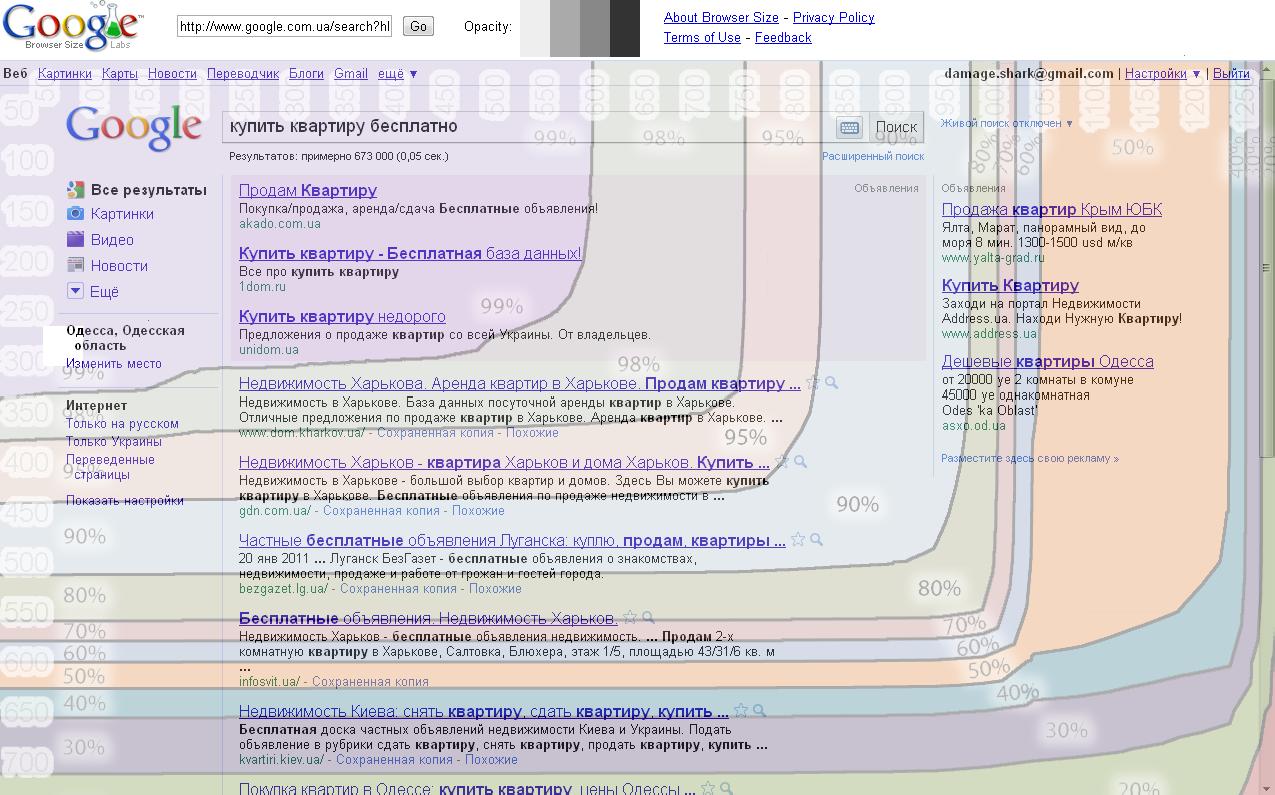Star the Недвижимость Харькова Аренда квартир result
The image size is (1275, 795).
click(813, 383)
